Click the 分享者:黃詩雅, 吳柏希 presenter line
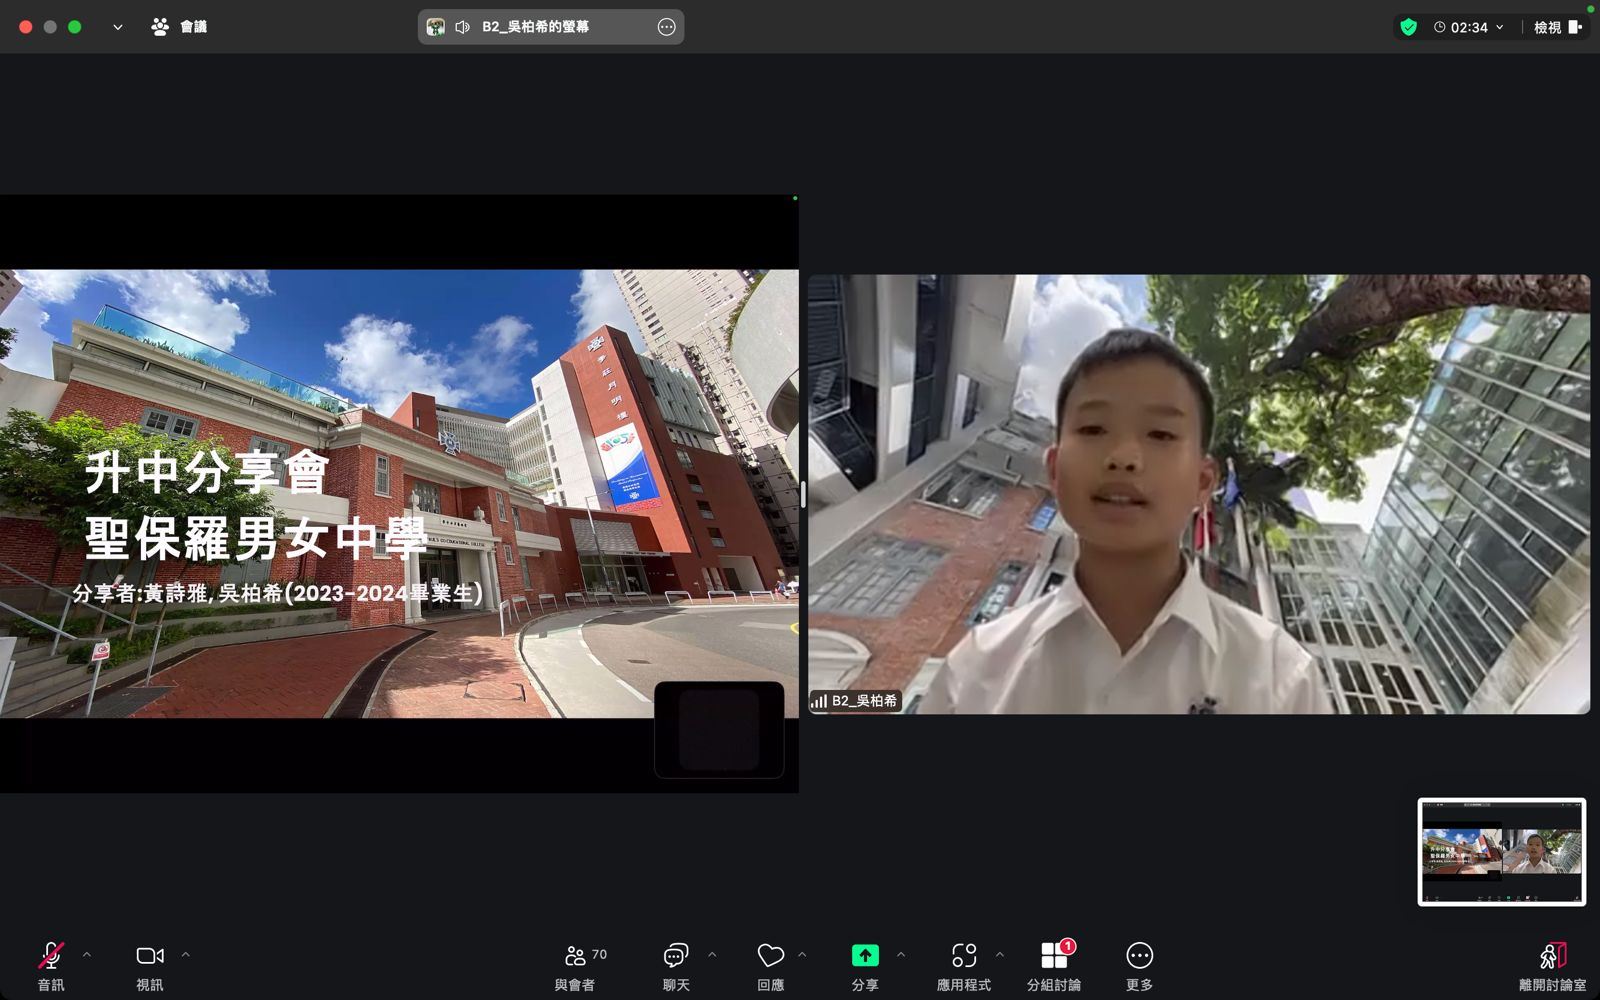This screenshot has height=1000, width=1600. click(278, 593)
